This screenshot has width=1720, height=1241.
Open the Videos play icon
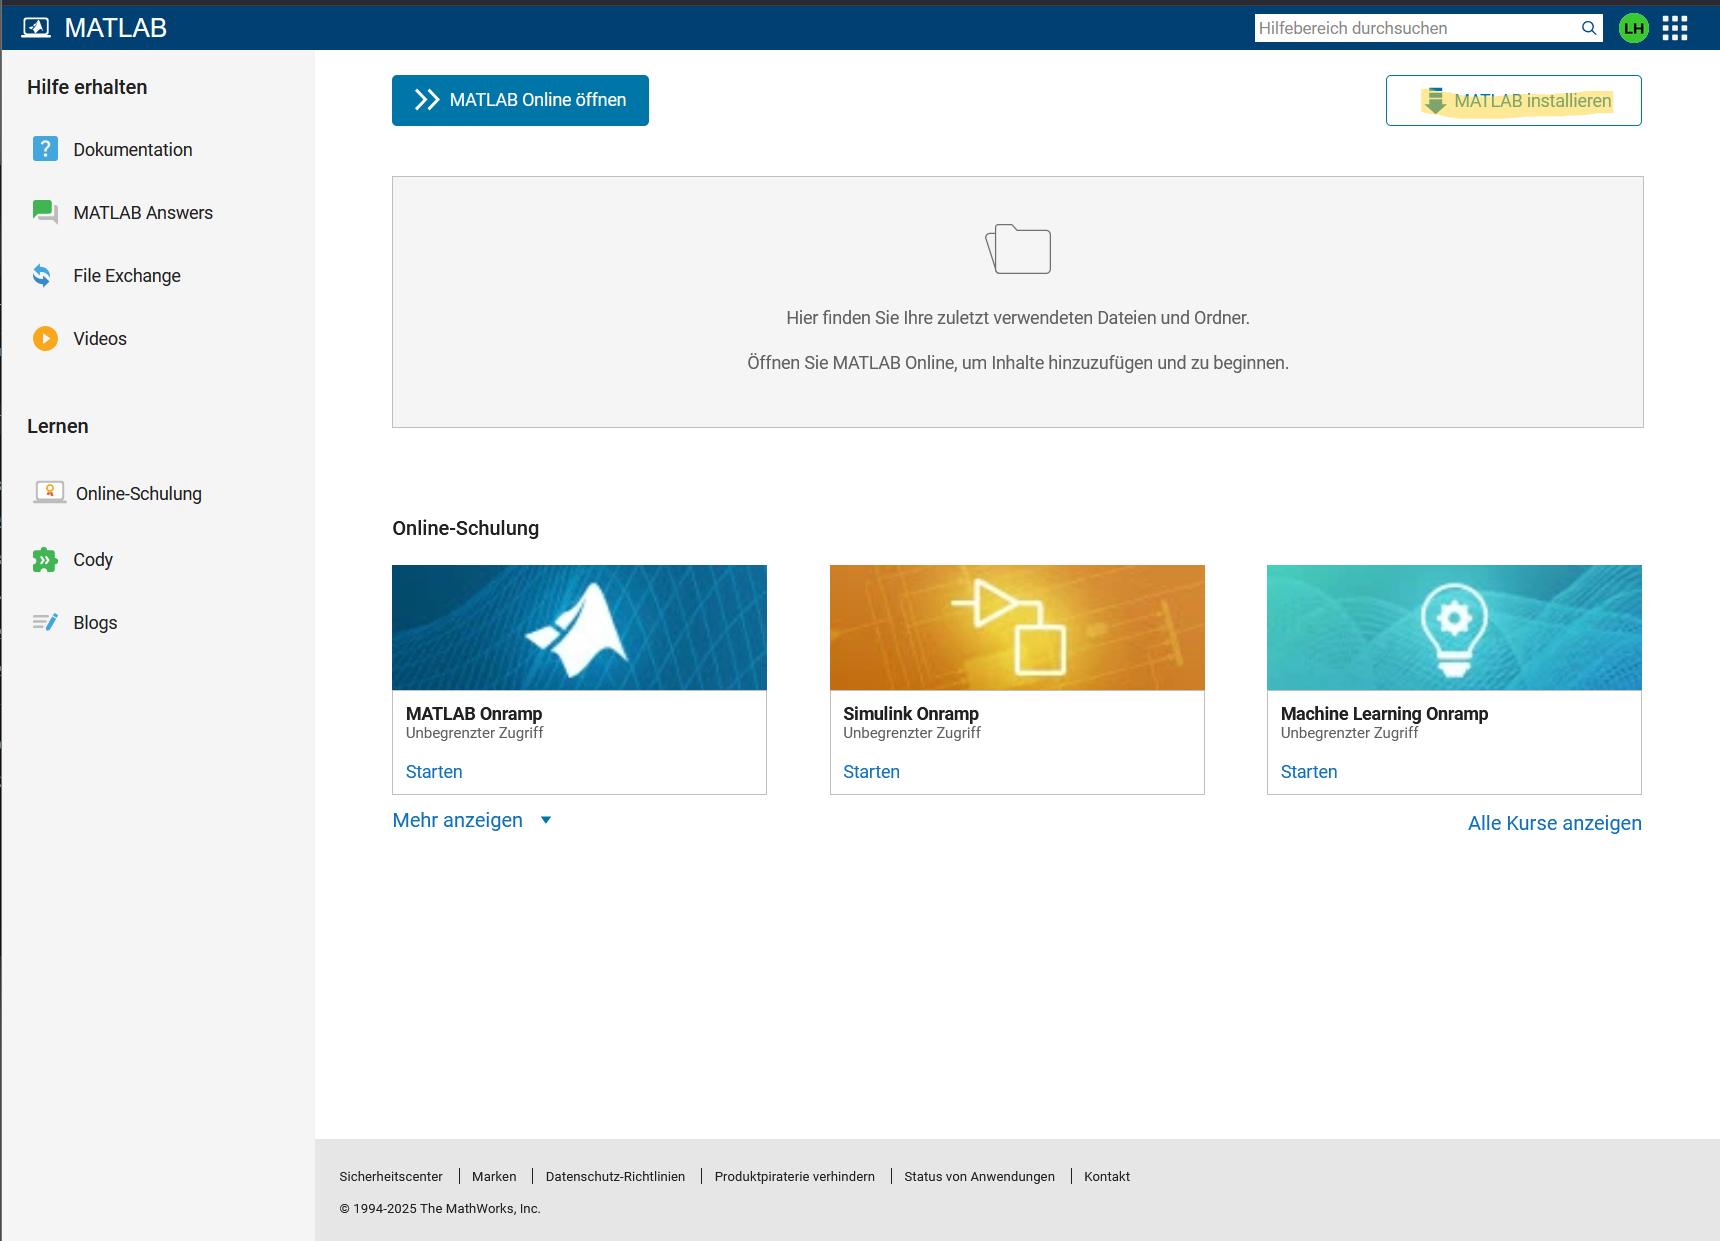point(45,338)
